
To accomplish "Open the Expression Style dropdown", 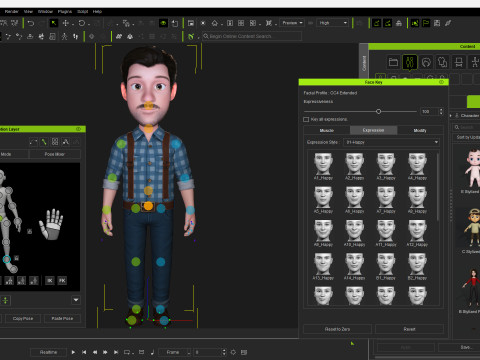I will coord(392,142).
